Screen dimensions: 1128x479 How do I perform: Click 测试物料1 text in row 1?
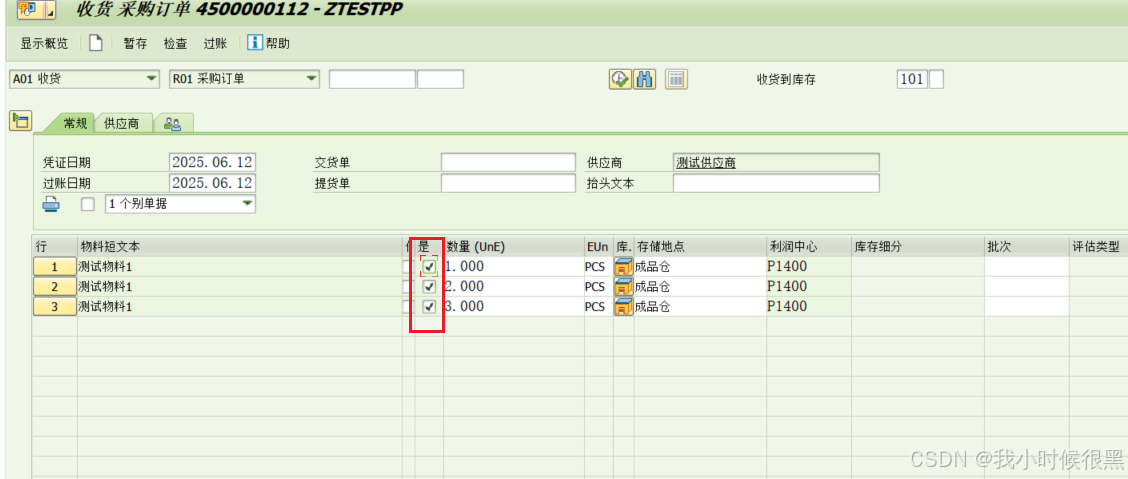(x=106, y=267)
